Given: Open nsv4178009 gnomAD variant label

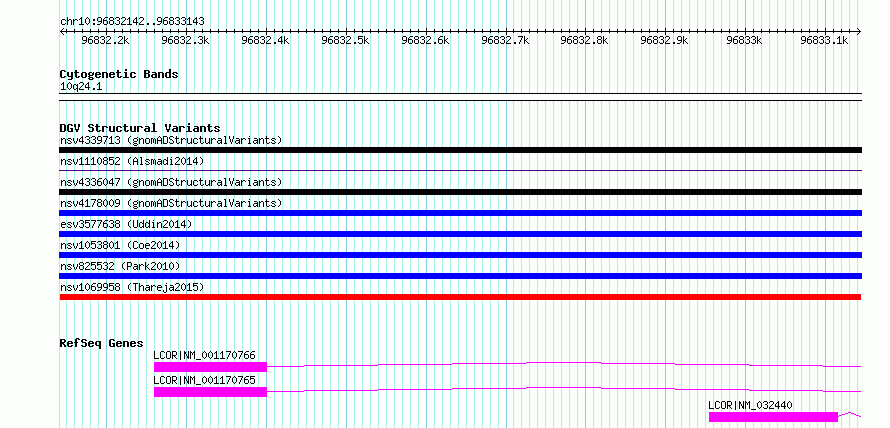Looking at the screenshot, I should point(171,203).
